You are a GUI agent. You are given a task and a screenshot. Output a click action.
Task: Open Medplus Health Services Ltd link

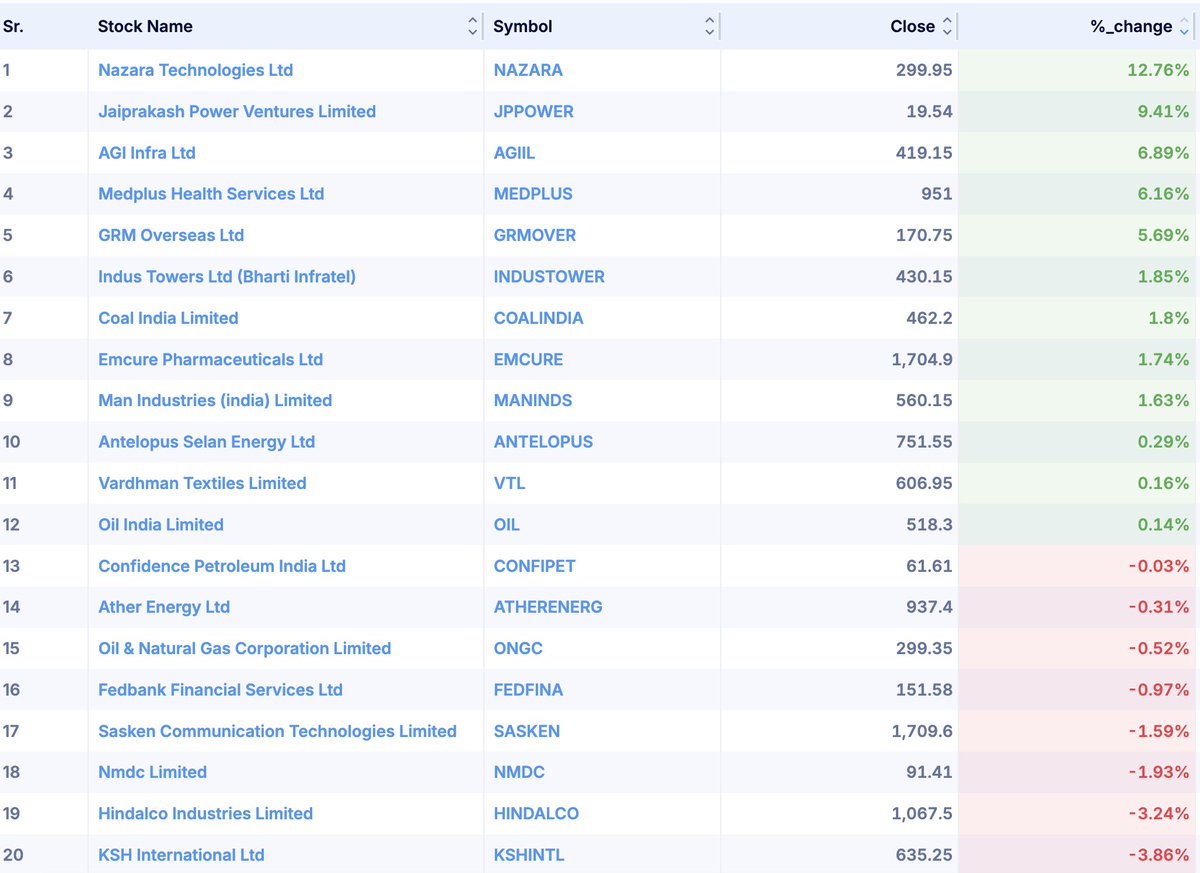pyautogui.click(x=211, y=194)
